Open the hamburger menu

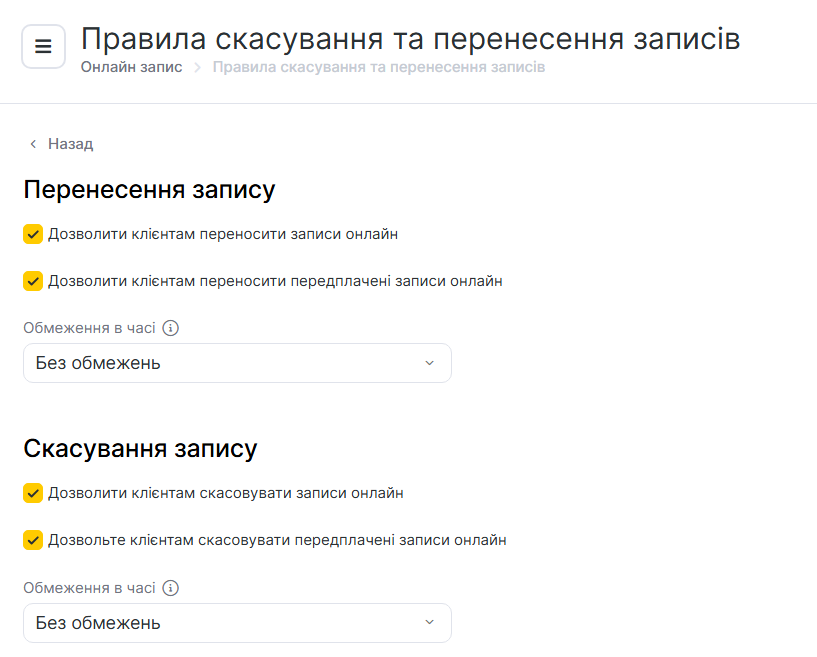(43, 47)
